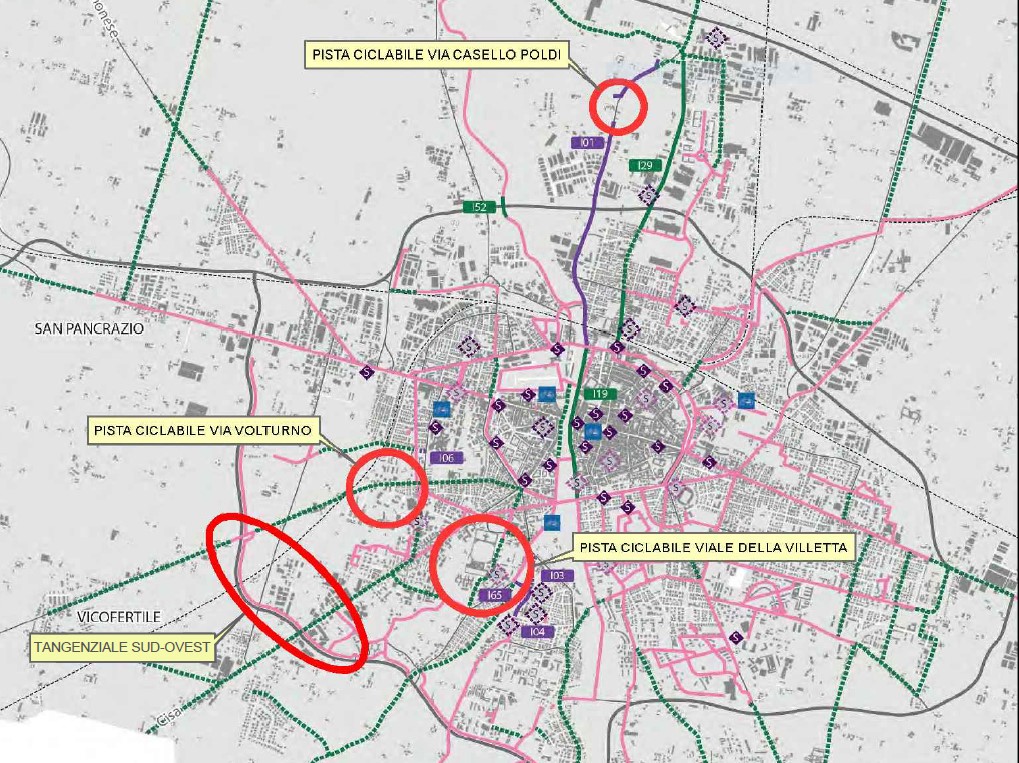Select the green I19 route marker
The image size is (1019, 763).
(600, 394)
